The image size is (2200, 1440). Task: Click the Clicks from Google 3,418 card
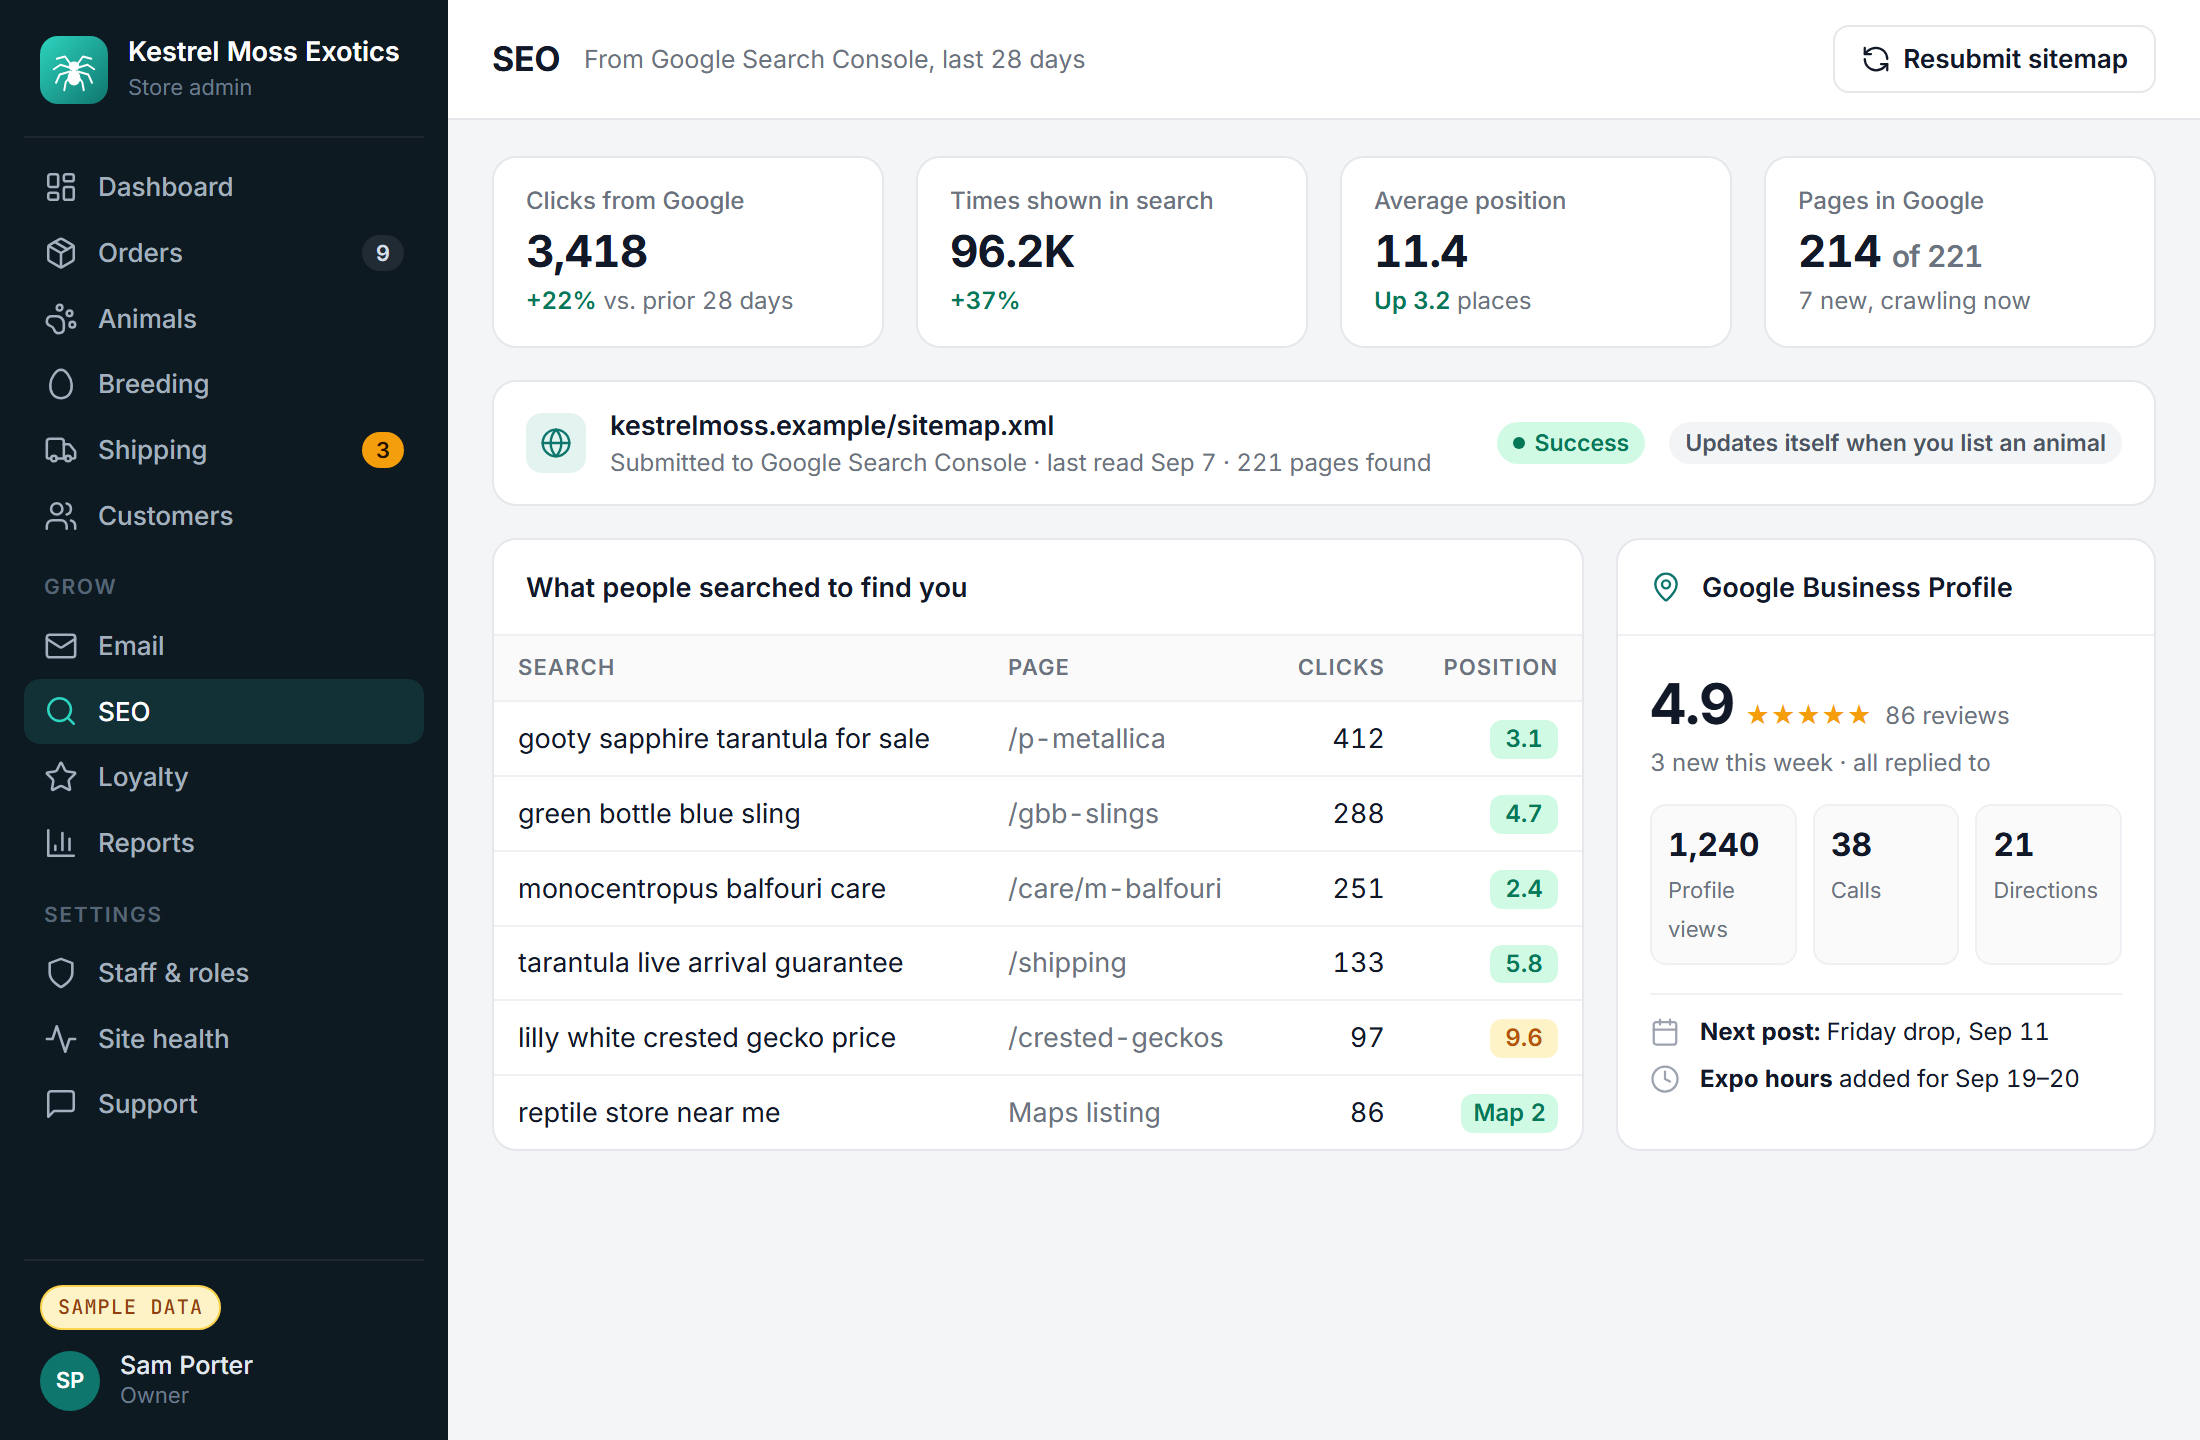pos(688,252)
